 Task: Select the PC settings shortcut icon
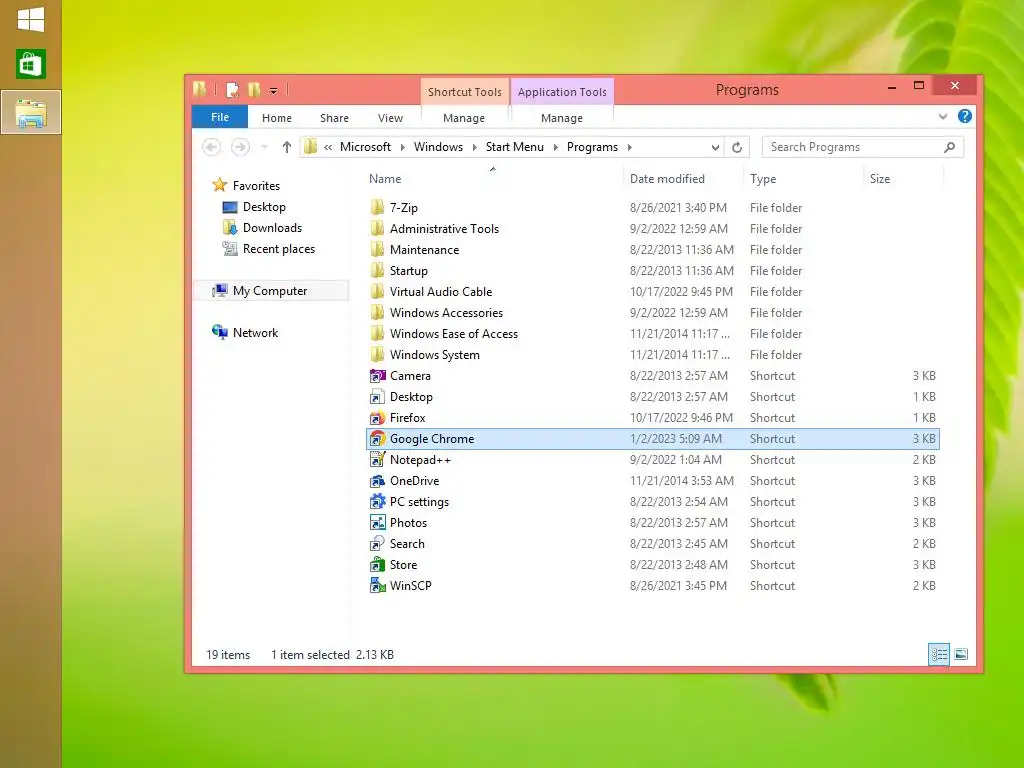377,502
